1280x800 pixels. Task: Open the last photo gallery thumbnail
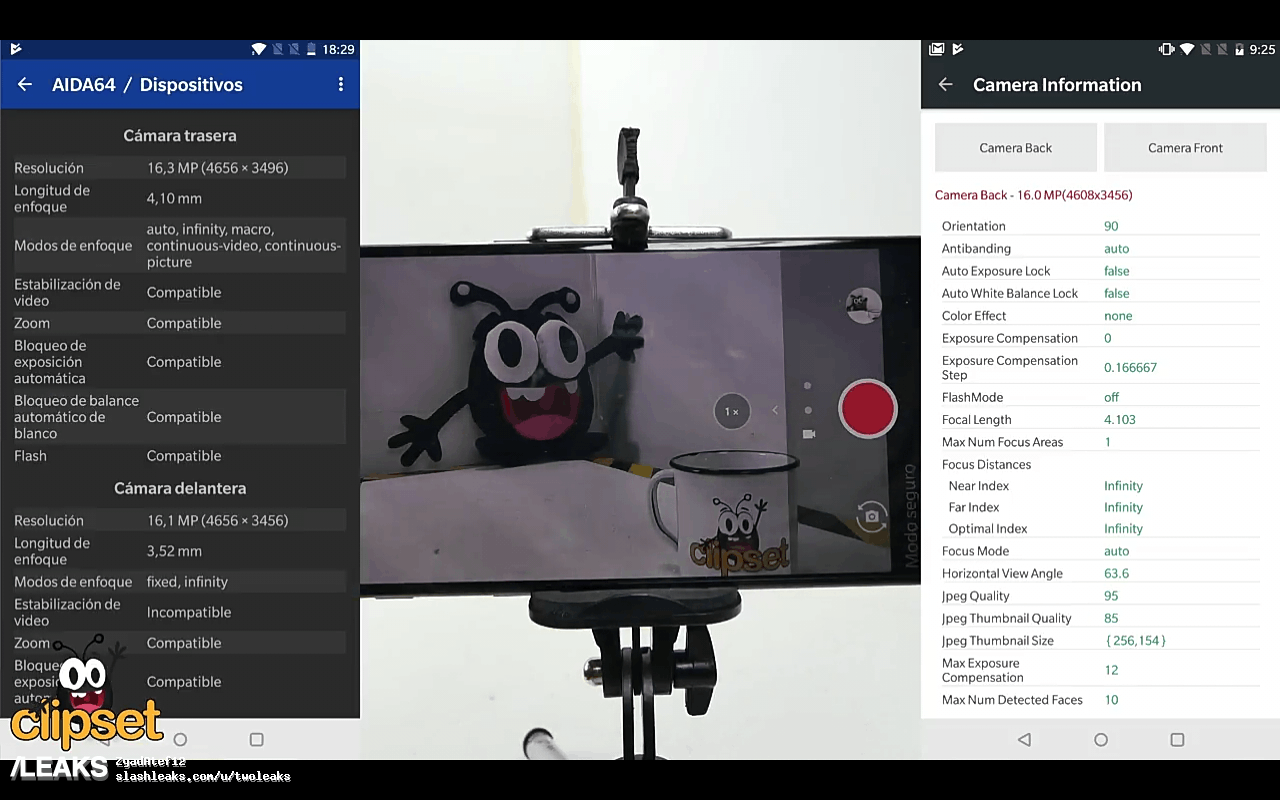click(863, 306)
